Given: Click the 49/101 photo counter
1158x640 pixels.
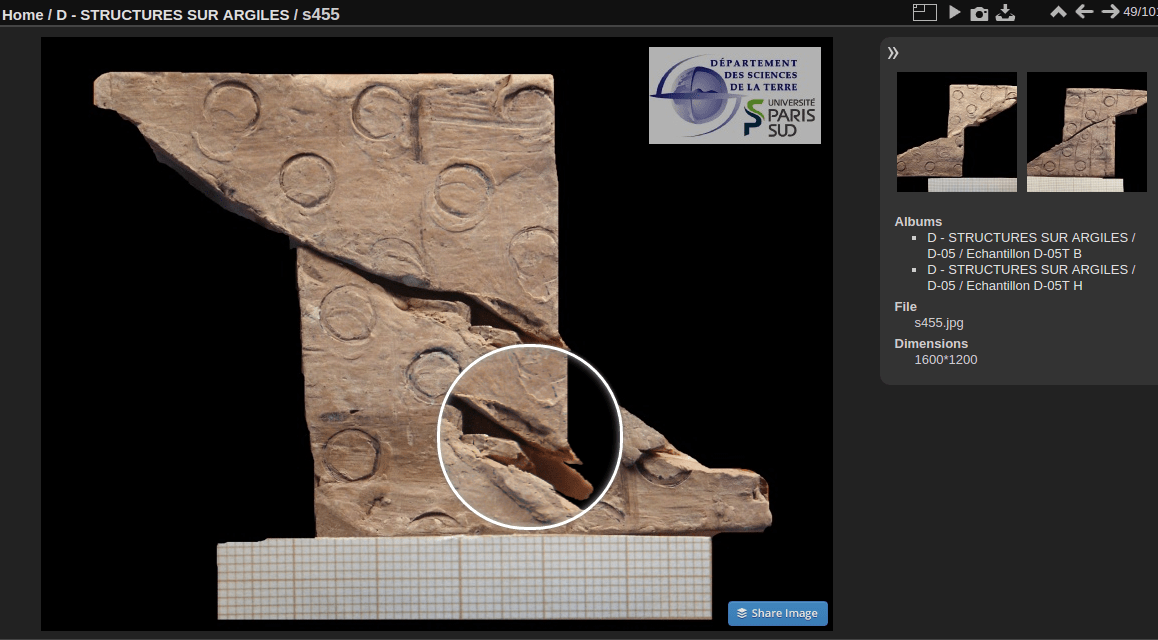Looking at the screenshot, I should 1140,12.
